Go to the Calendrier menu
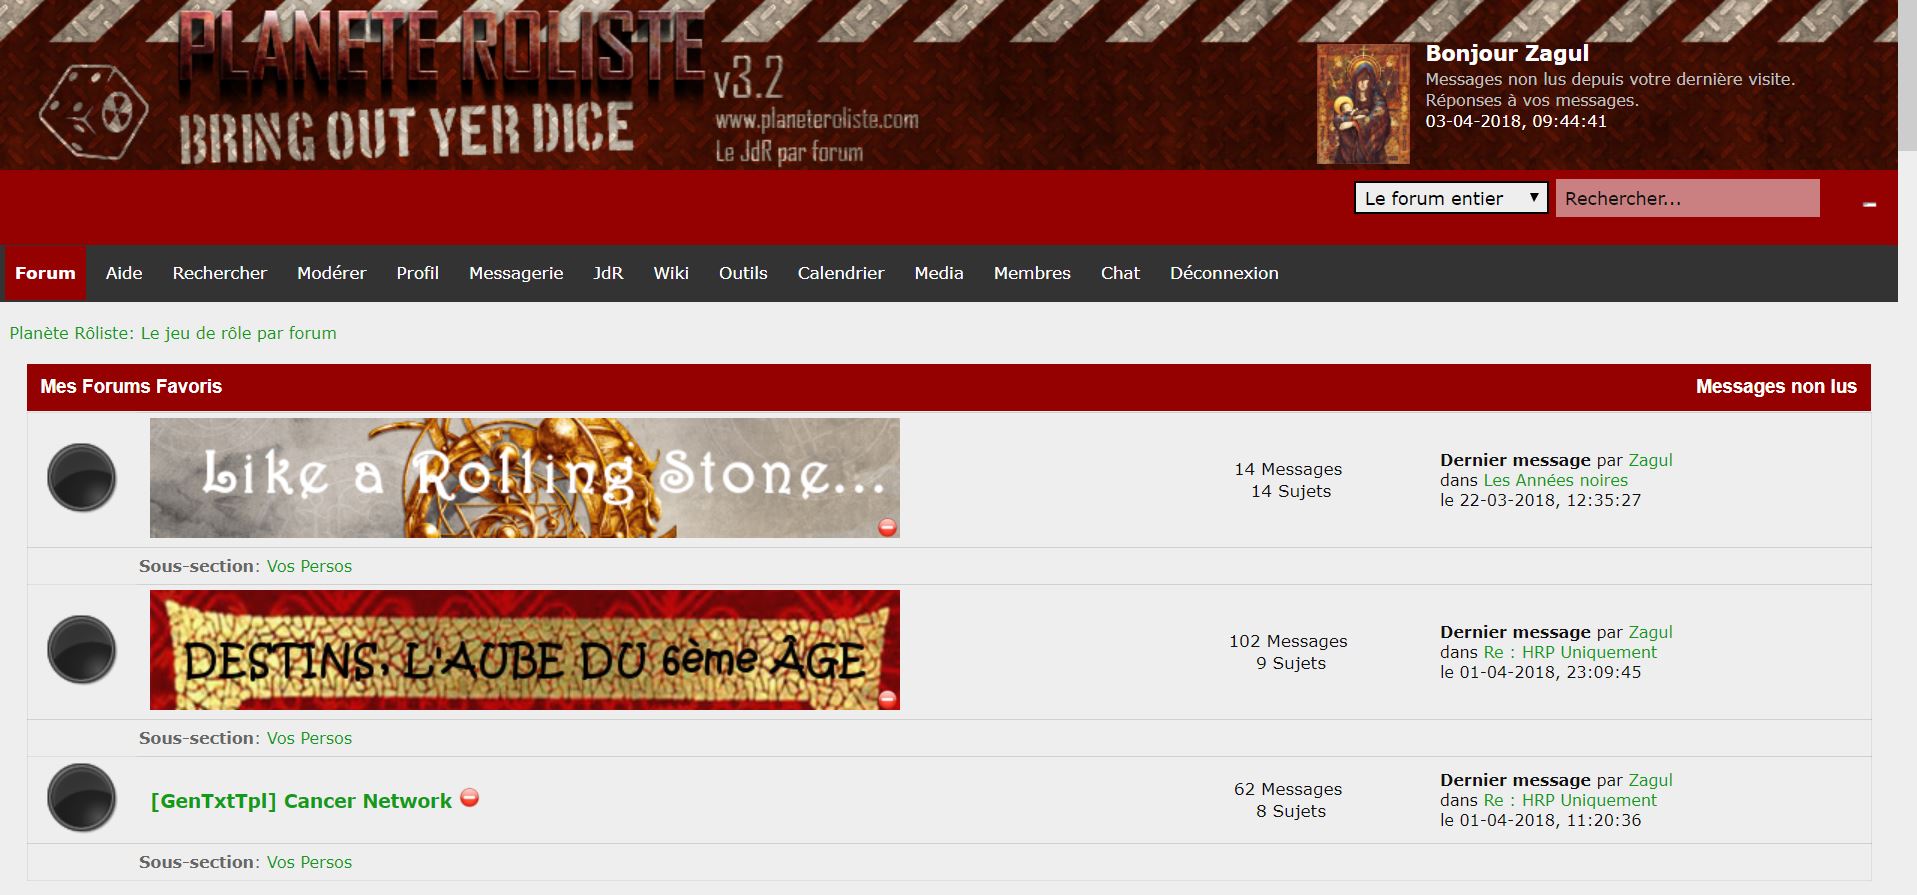Screen dimensions: 1917x895 (x=840, y=273)
